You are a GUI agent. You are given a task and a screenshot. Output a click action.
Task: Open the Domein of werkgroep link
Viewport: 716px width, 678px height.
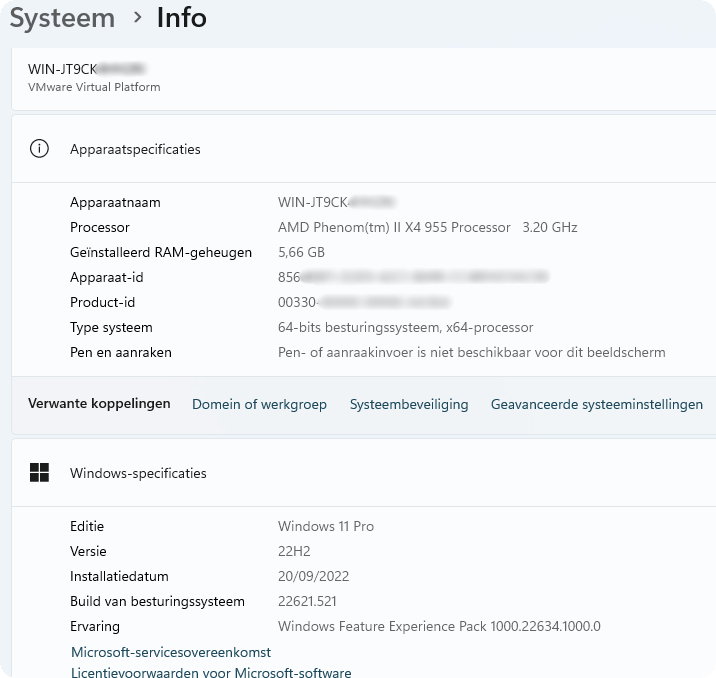(259, 404)
